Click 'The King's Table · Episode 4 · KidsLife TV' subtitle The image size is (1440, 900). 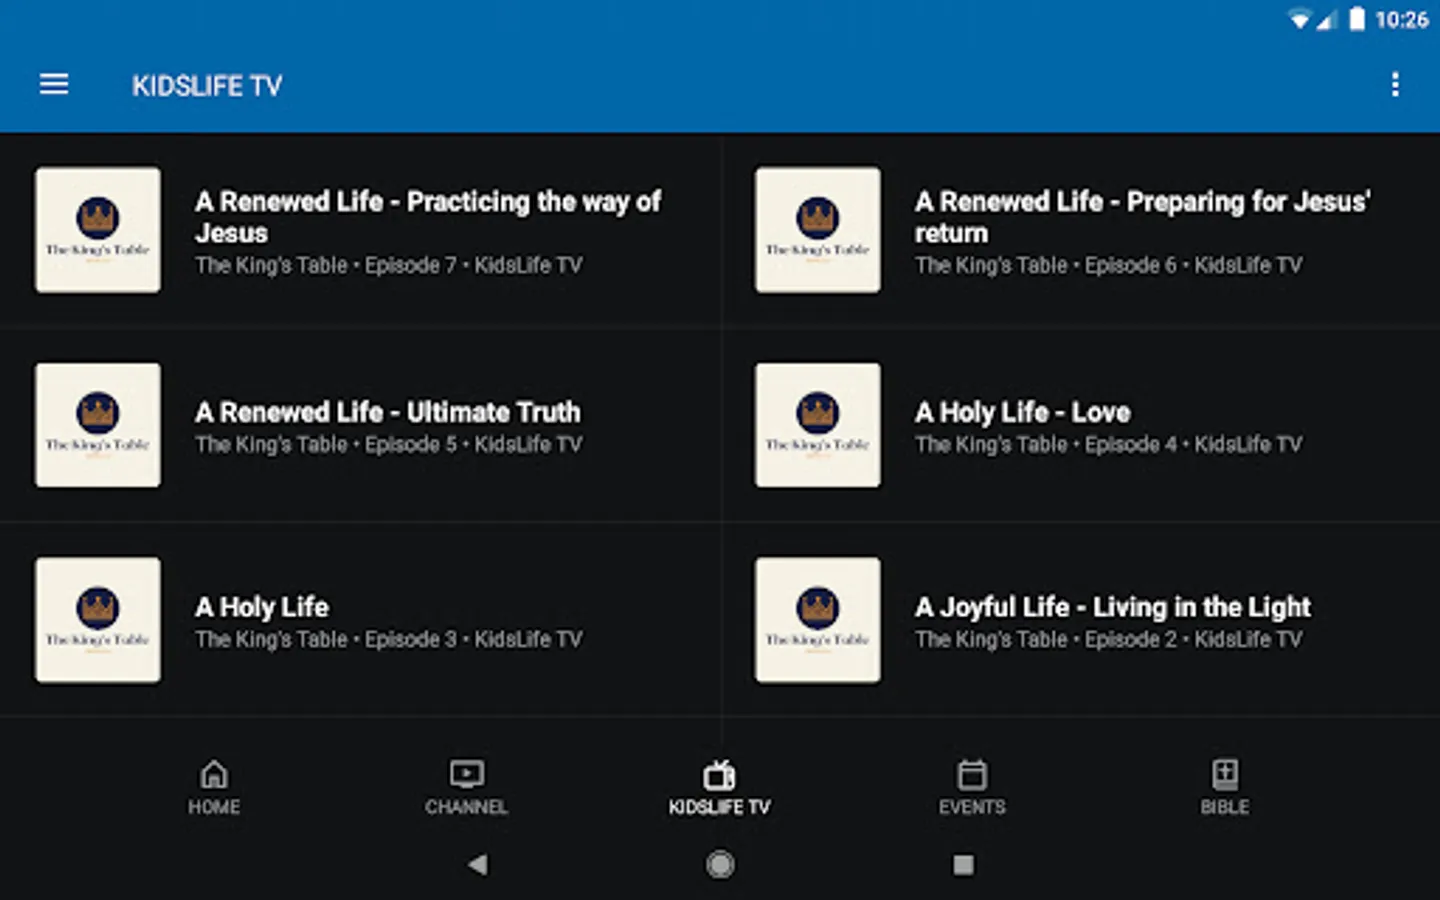[x=1109, y=444]
